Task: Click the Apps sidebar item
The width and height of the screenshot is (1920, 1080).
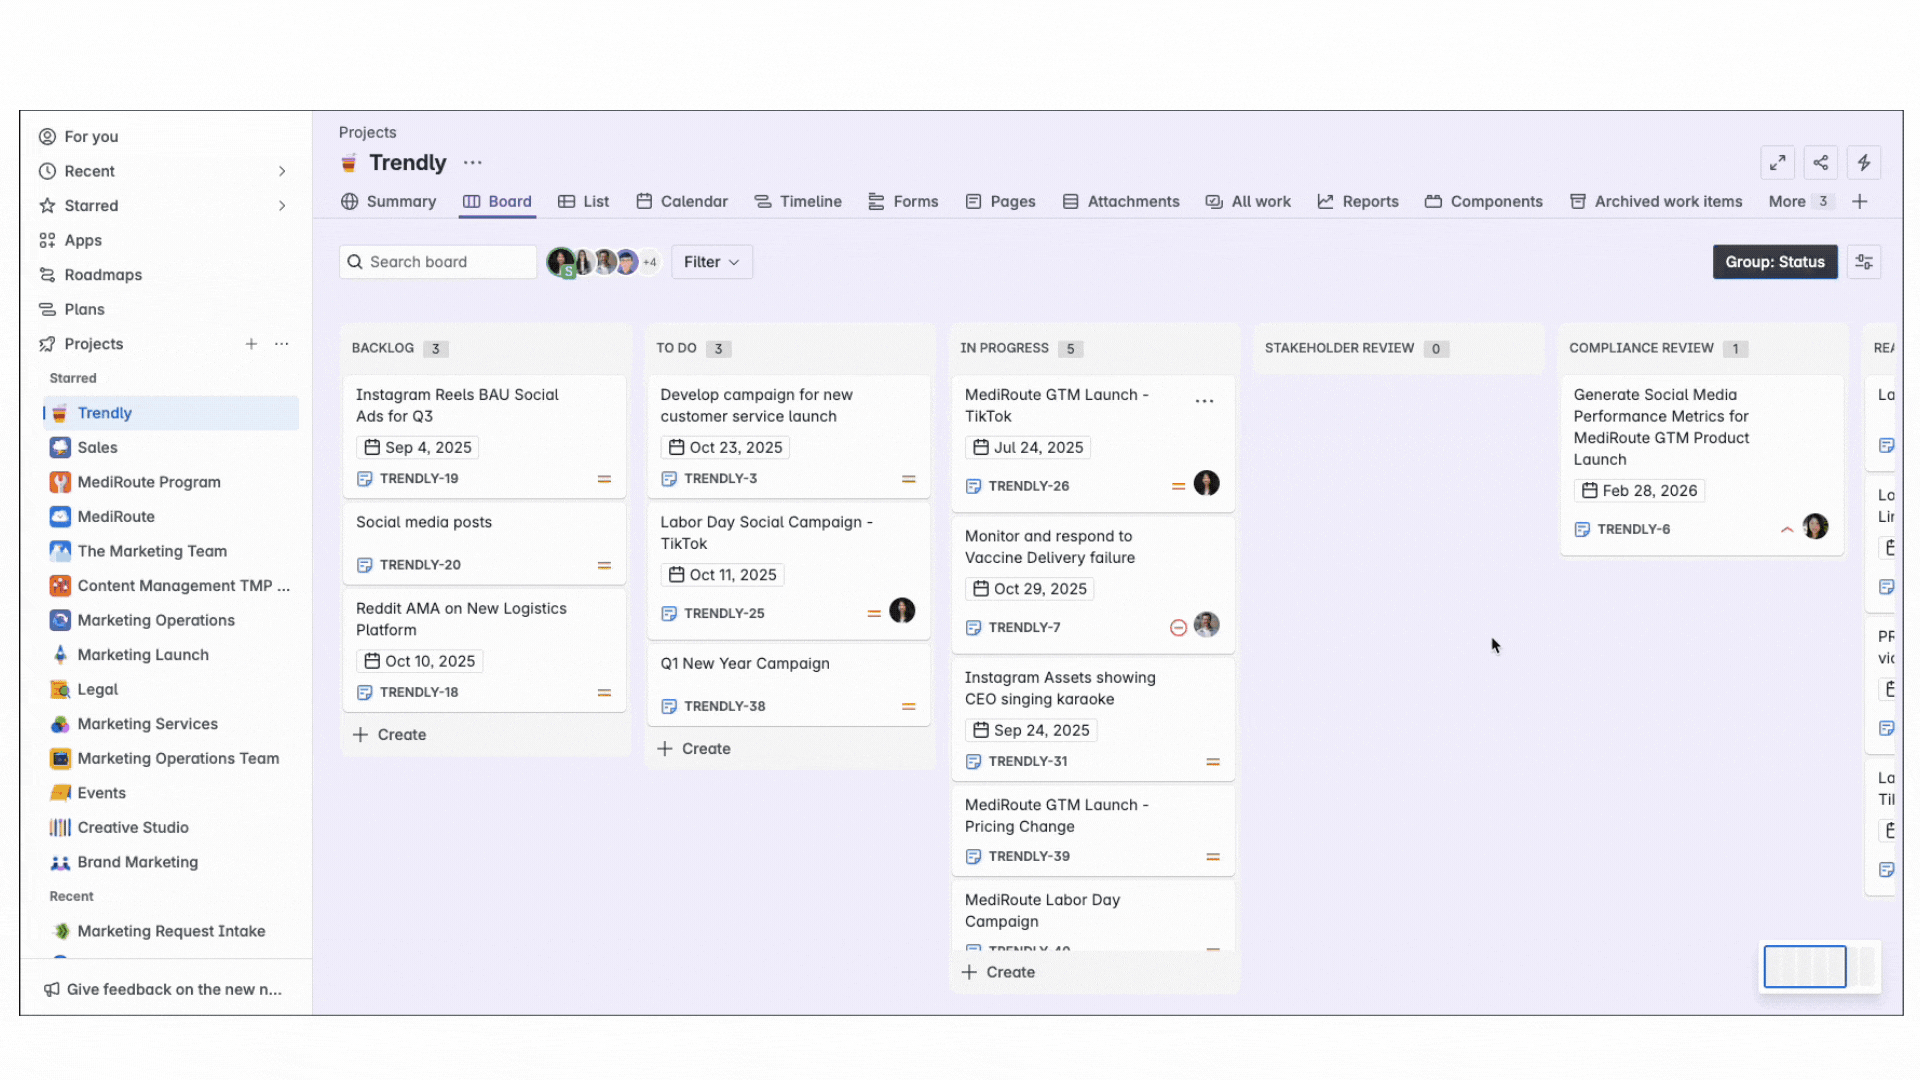Action: pos(83,240)
